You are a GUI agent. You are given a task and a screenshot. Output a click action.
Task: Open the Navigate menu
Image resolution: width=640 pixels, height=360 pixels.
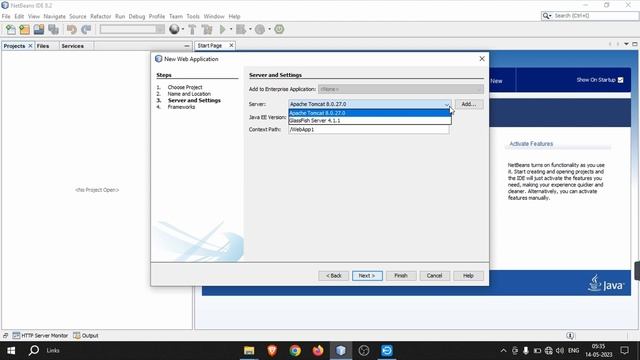tap(54, 16)
